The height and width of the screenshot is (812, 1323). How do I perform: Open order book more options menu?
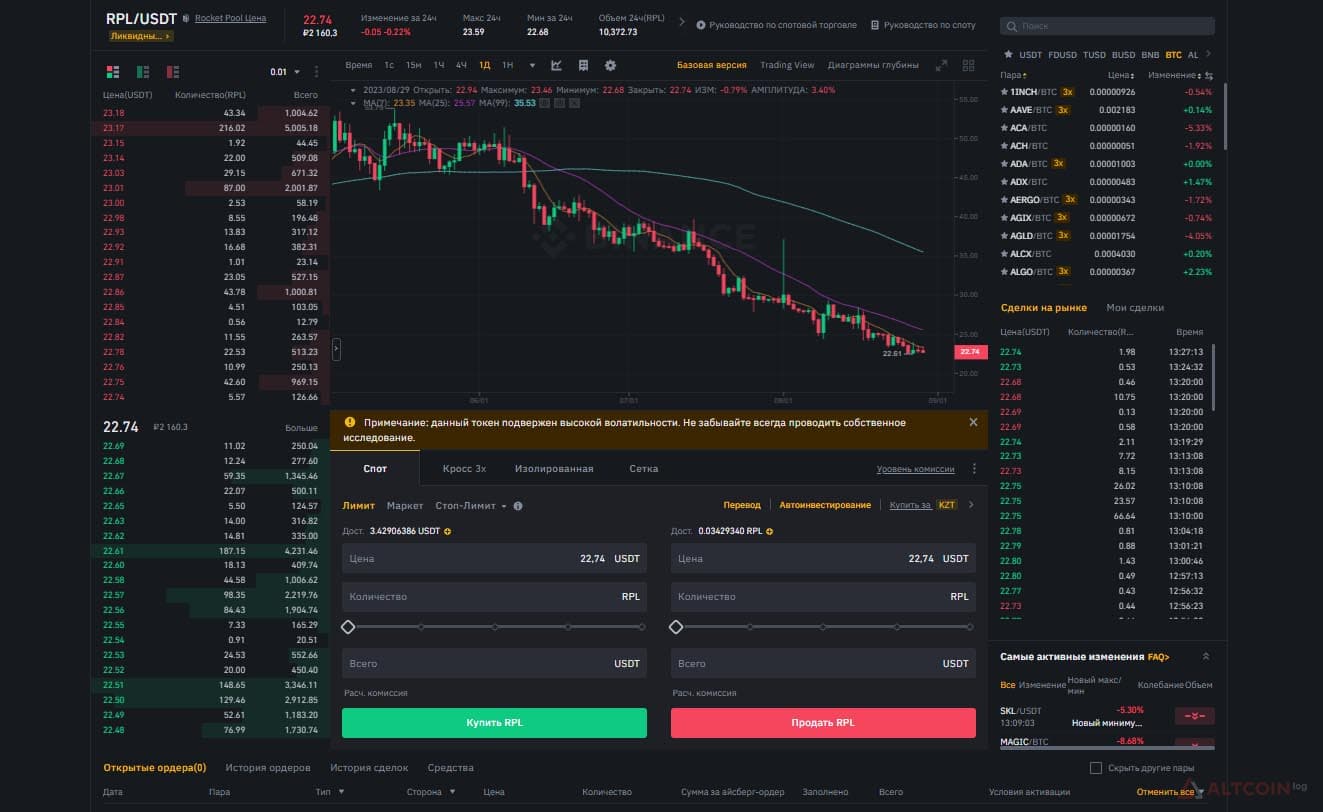317,72
